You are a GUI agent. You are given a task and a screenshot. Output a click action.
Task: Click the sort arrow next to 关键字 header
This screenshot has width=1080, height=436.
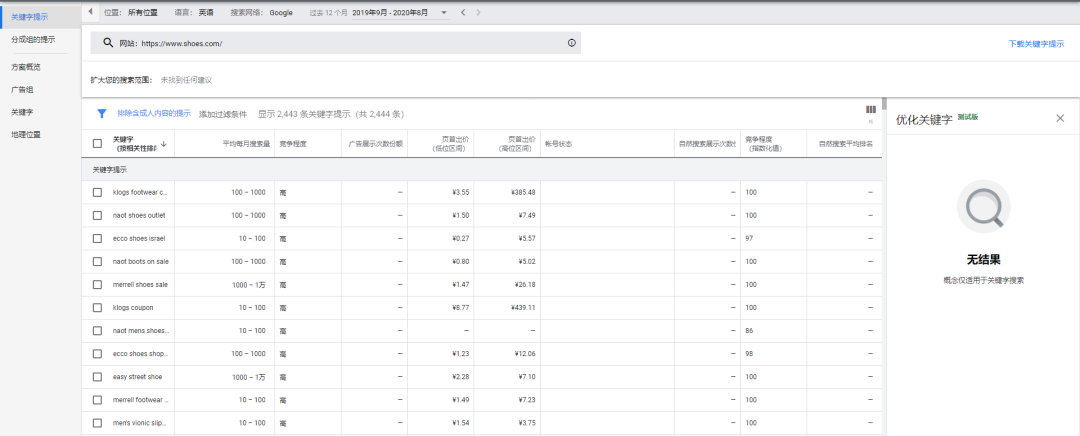164,143
